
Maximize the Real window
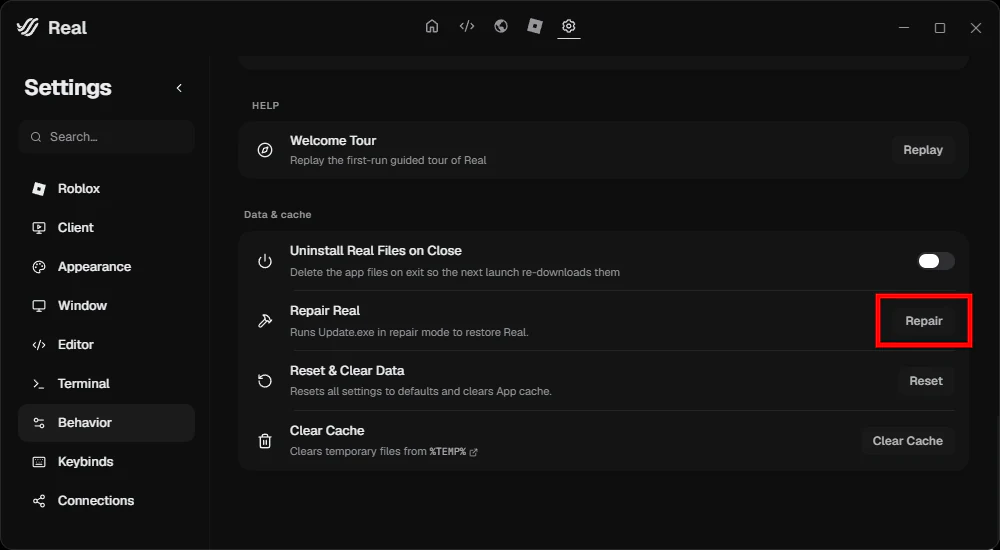tap(939, 27)
